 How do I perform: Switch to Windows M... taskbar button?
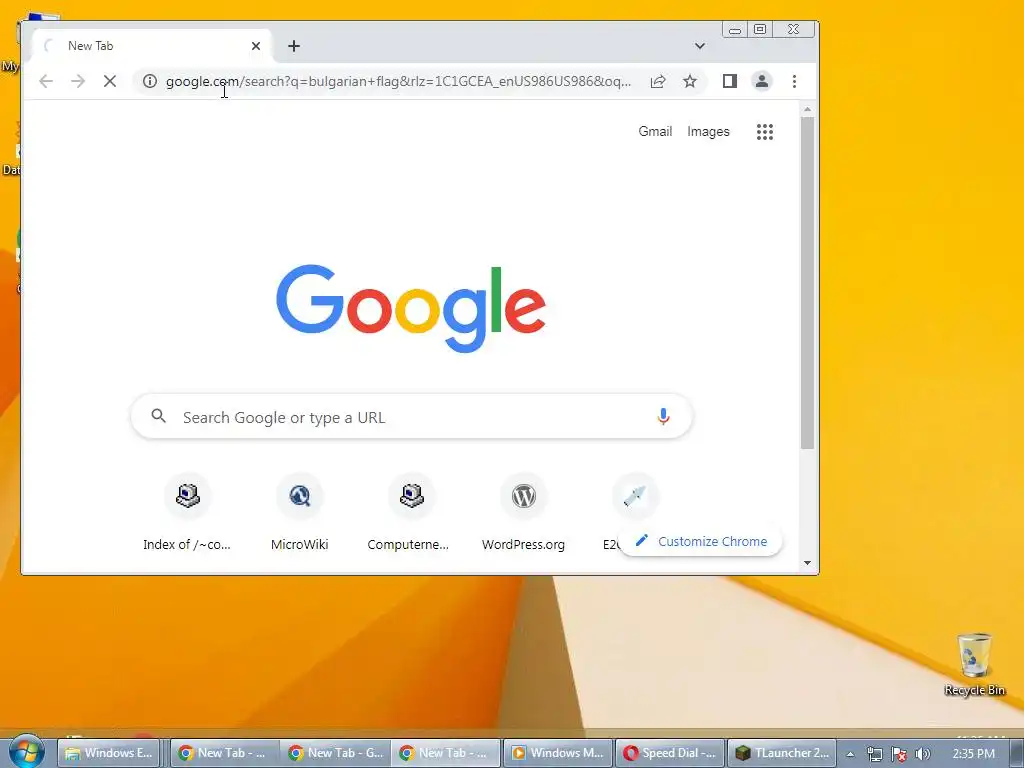pyautogui.click(x=558, y=753)
